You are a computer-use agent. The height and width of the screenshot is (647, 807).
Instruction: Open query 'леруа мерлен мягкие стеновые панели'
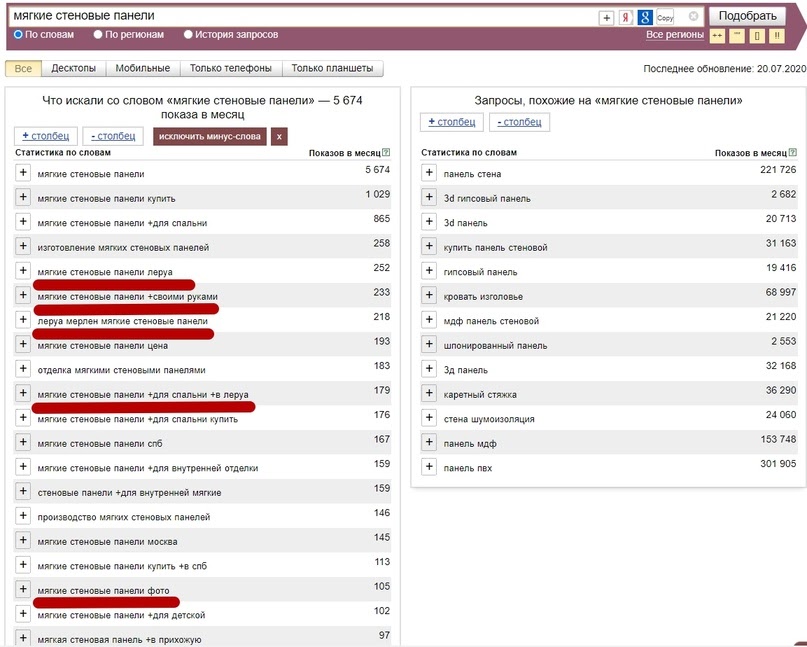(x=122, y=321)
